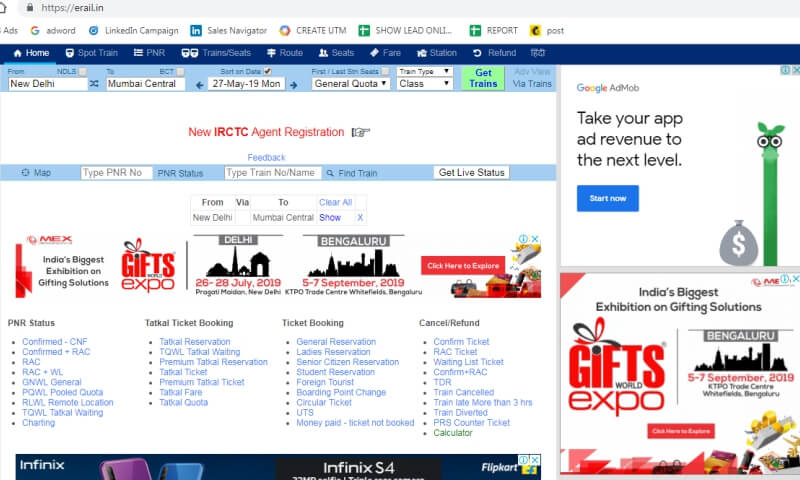This screenshot has height=480, width=800.
Task: Open SHOW LEAD ONLI... bookmark
Action: (x=405, y=31)
